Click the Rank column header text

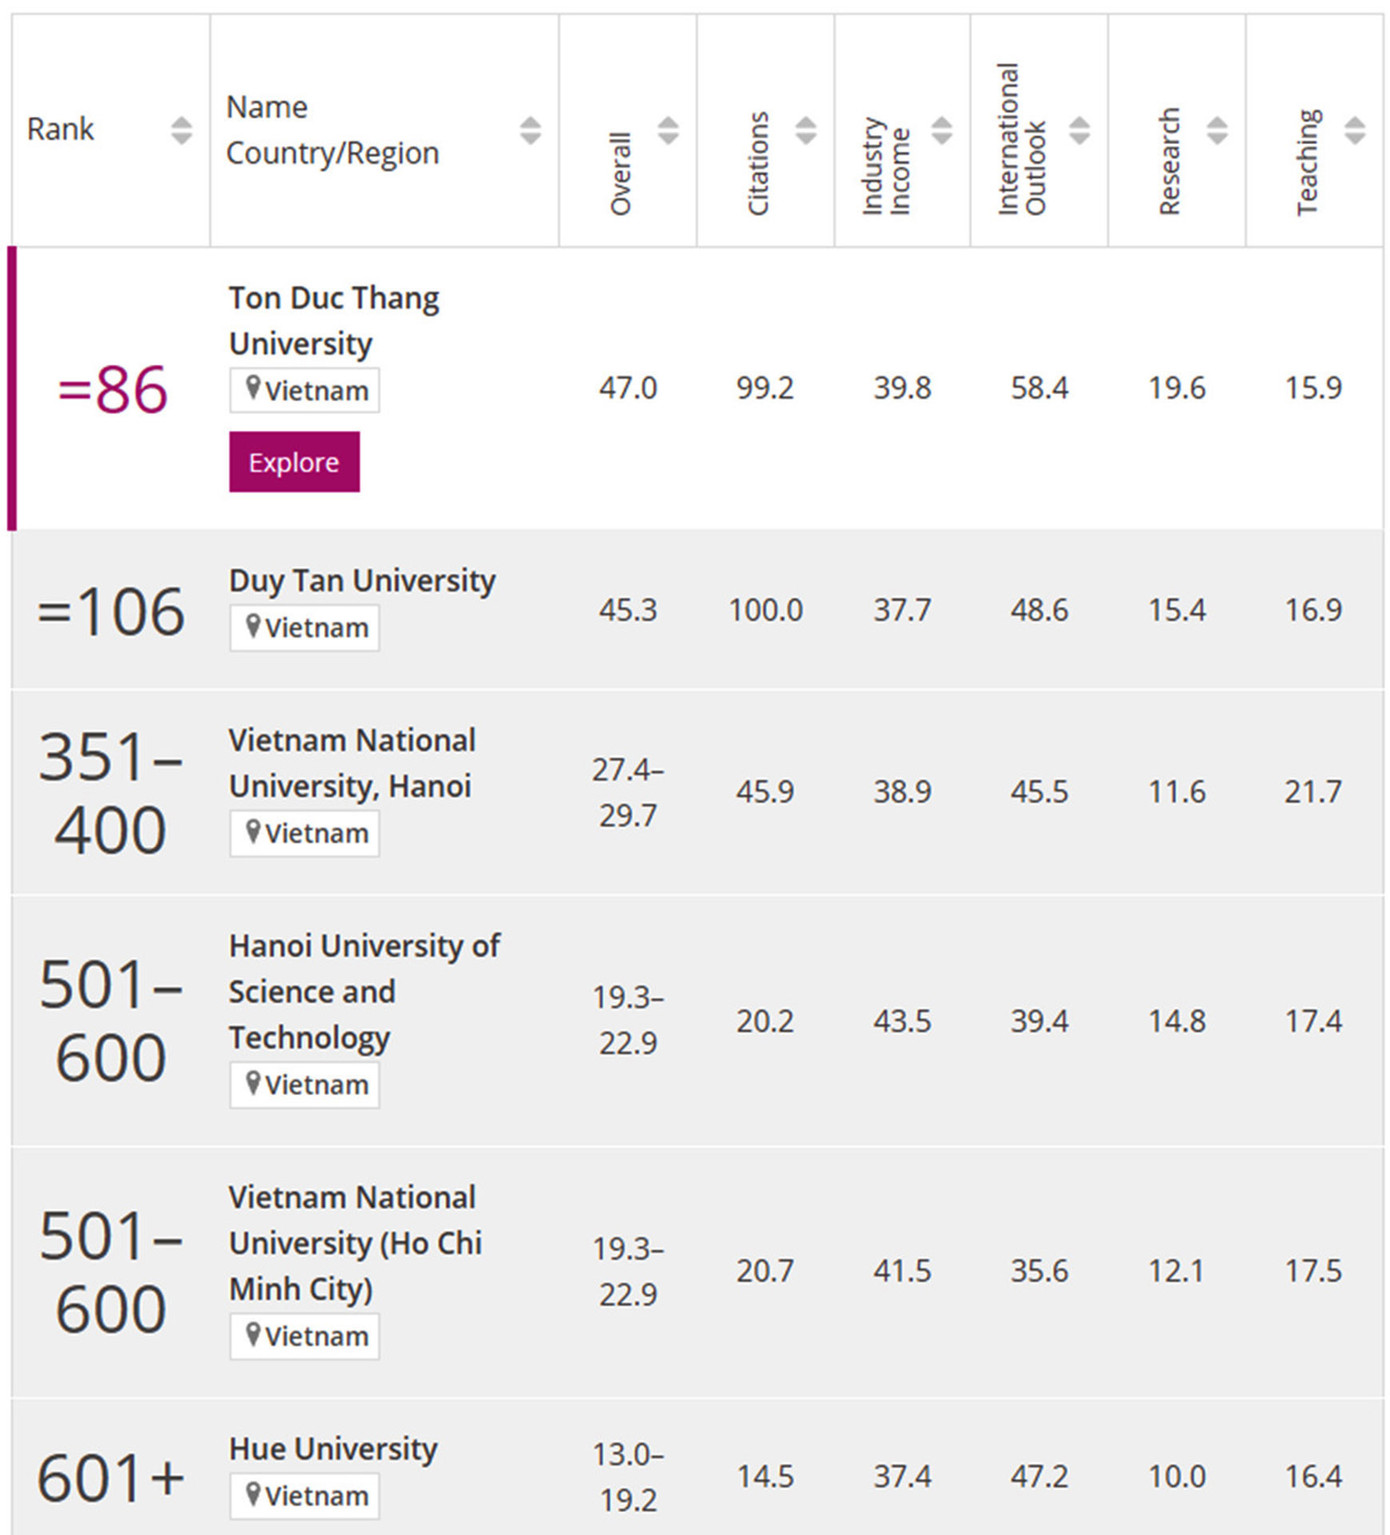coord(61,130)
